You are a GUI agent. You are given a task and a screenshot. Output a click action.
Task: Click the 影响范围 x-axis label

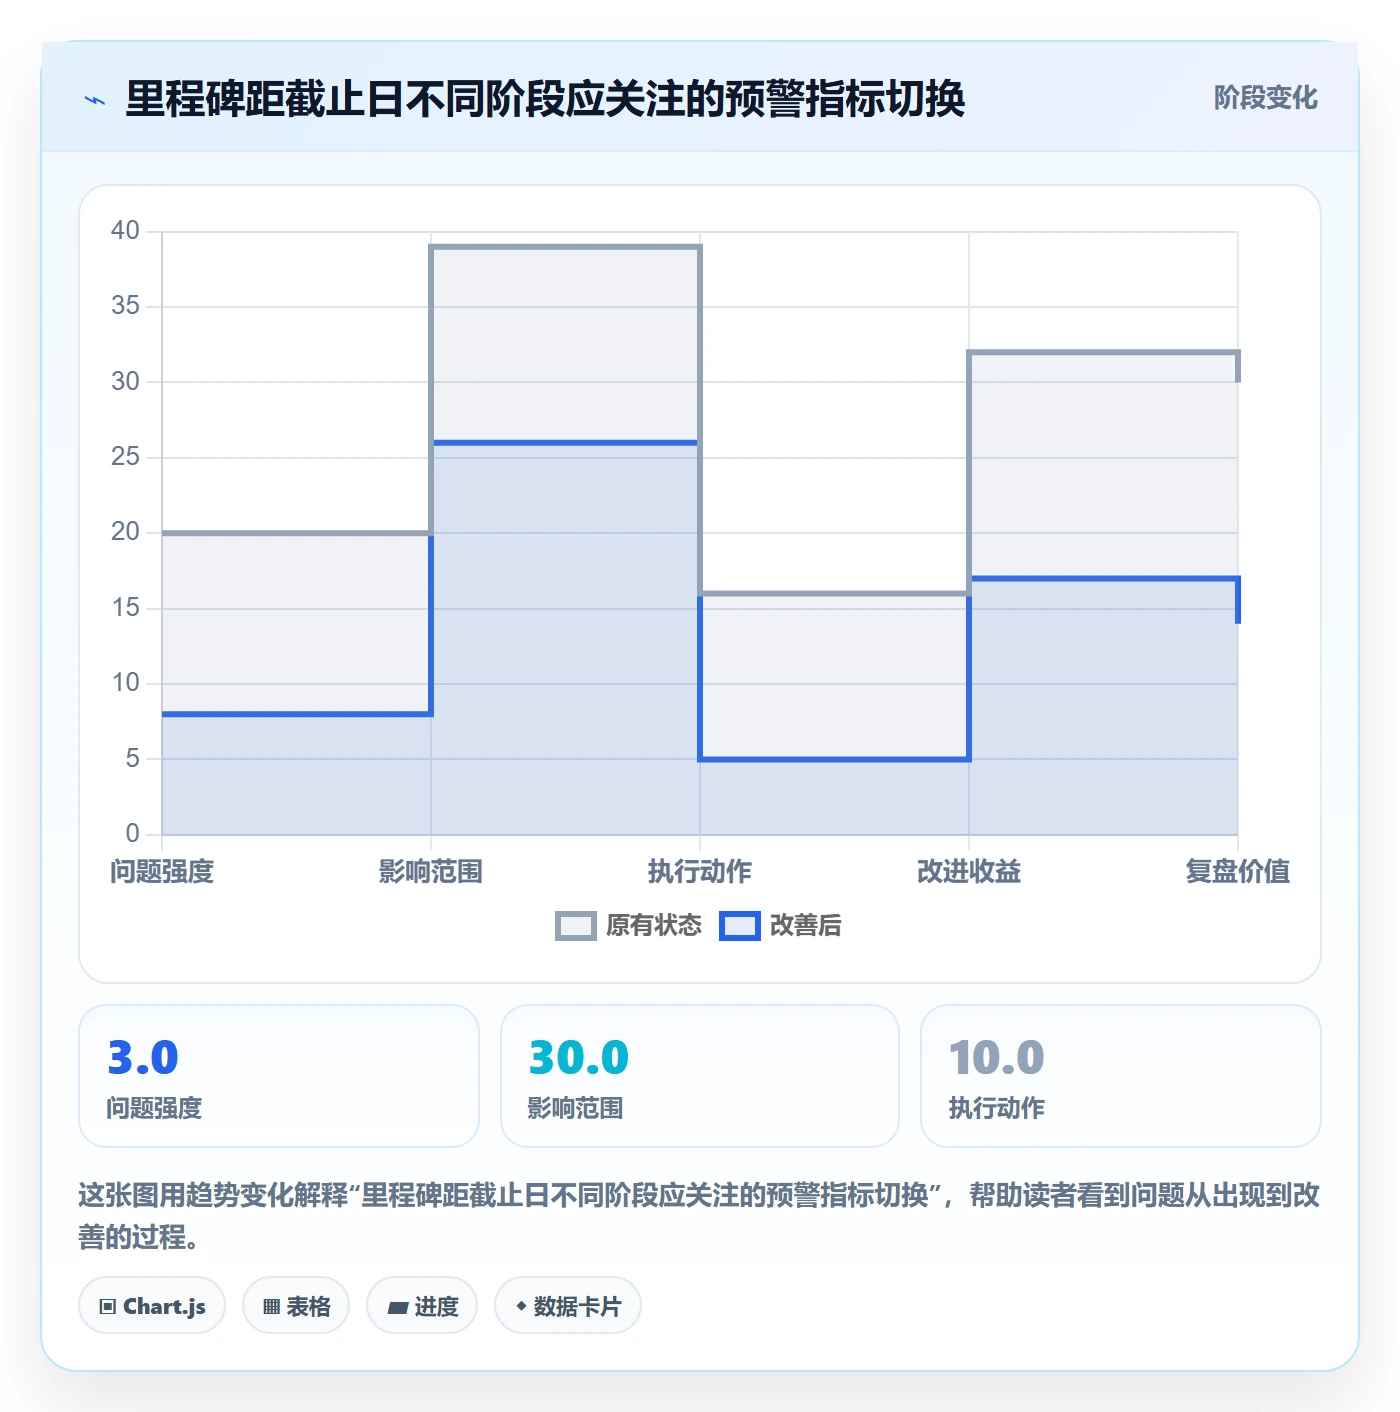[431, 872]
